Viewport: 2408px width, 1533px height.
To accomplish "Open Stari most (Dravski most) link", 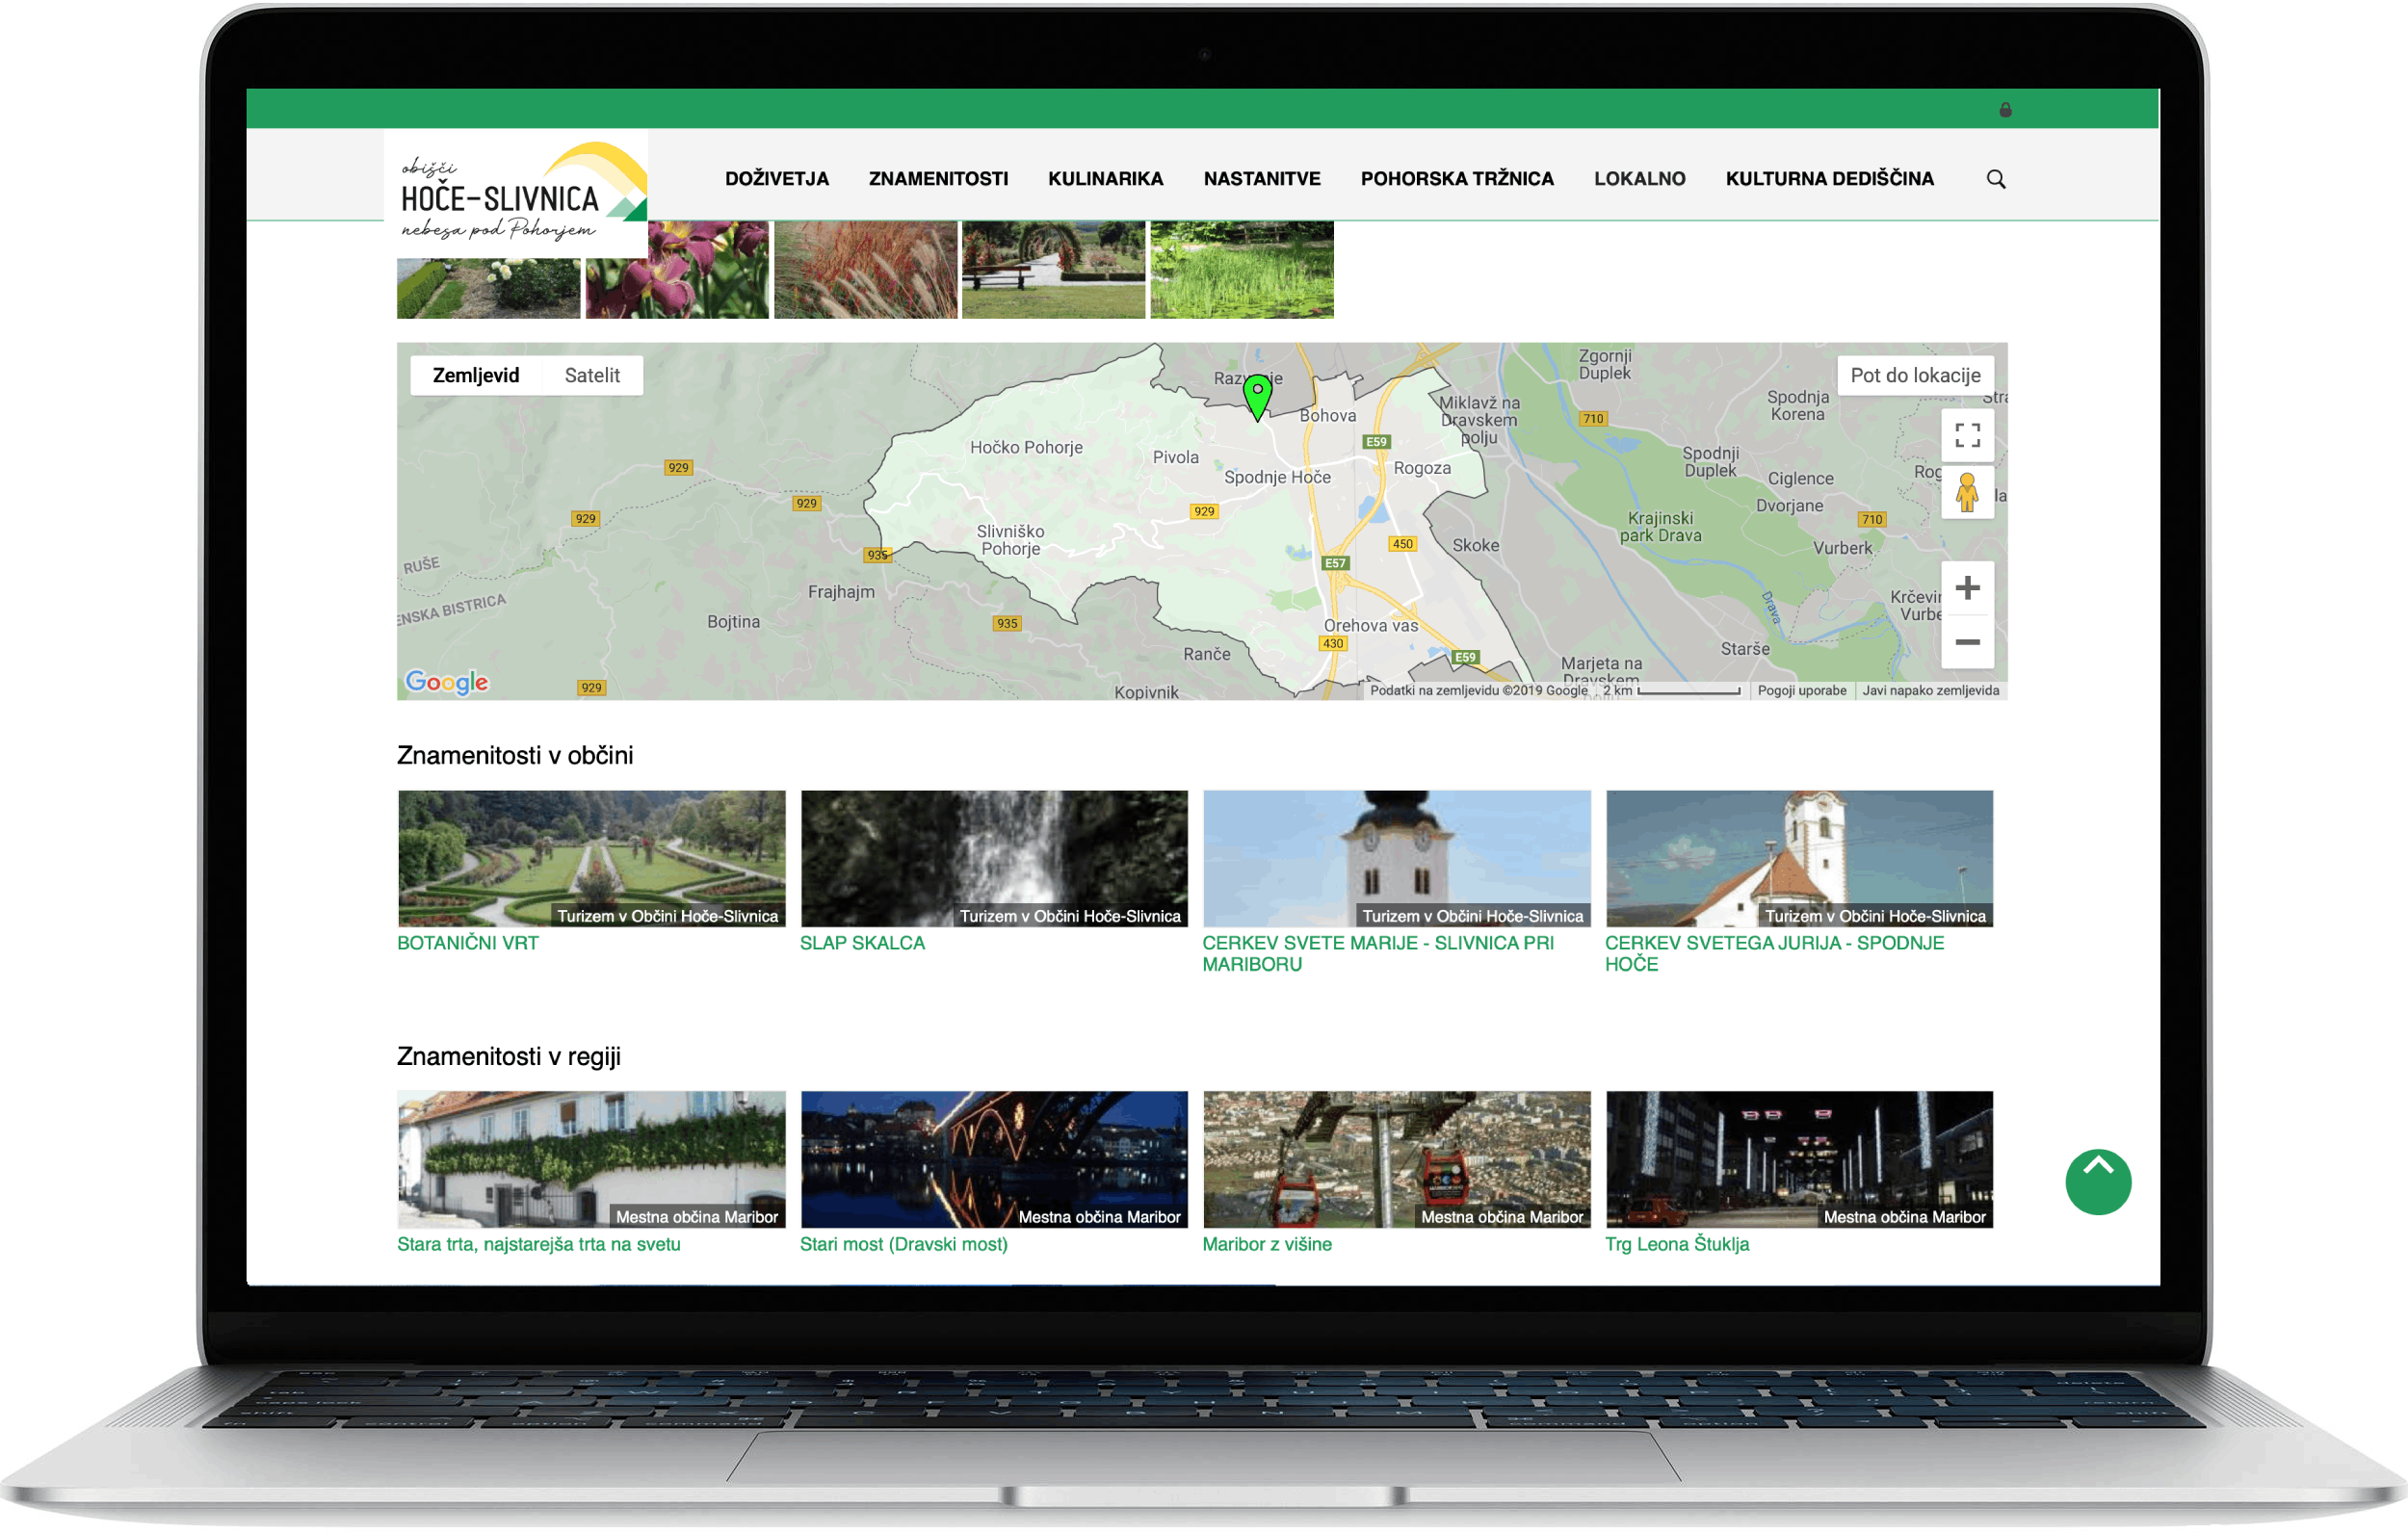I will click(x=903, y=1244).
